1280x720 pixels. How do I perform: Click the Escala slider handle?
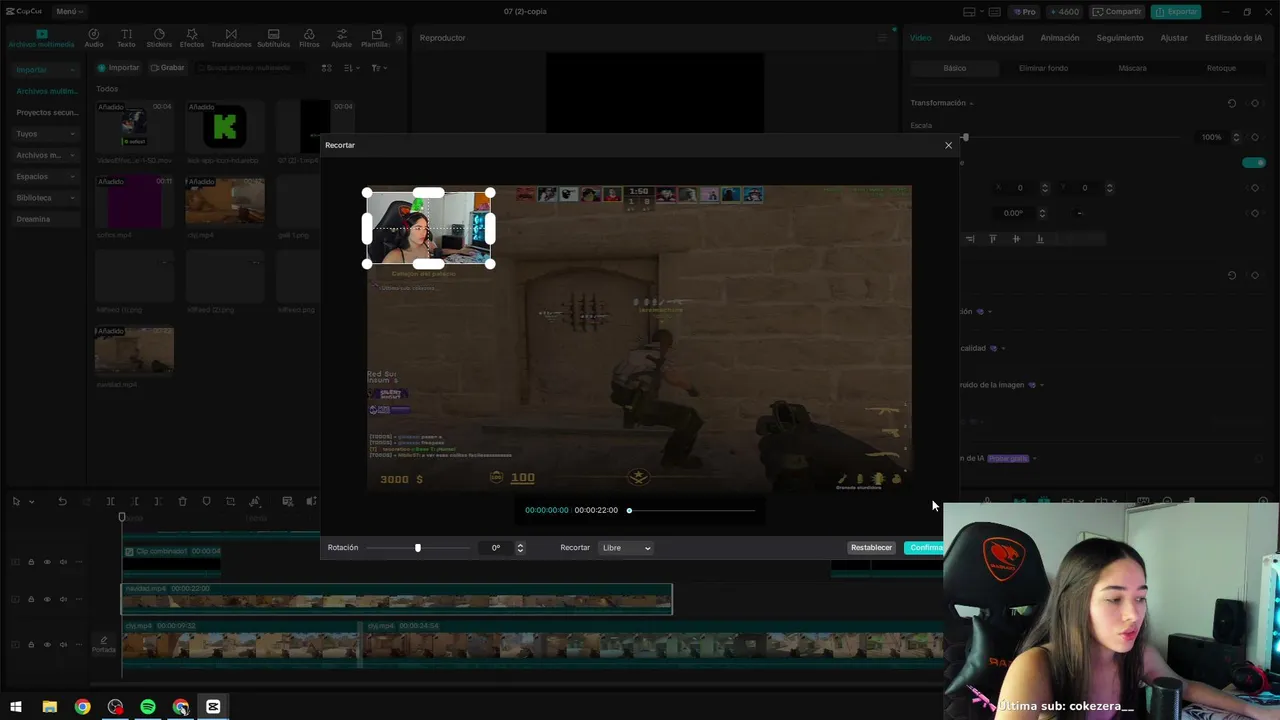(965, 137)
